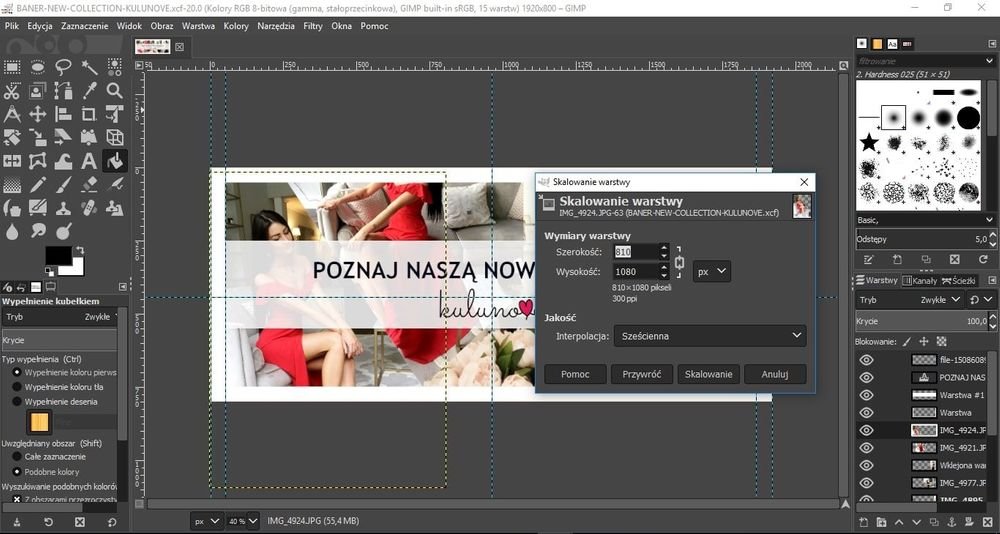Click the lock position and size icon
The height and width of the screenshot is (534, 1000).
click(924, 341)
